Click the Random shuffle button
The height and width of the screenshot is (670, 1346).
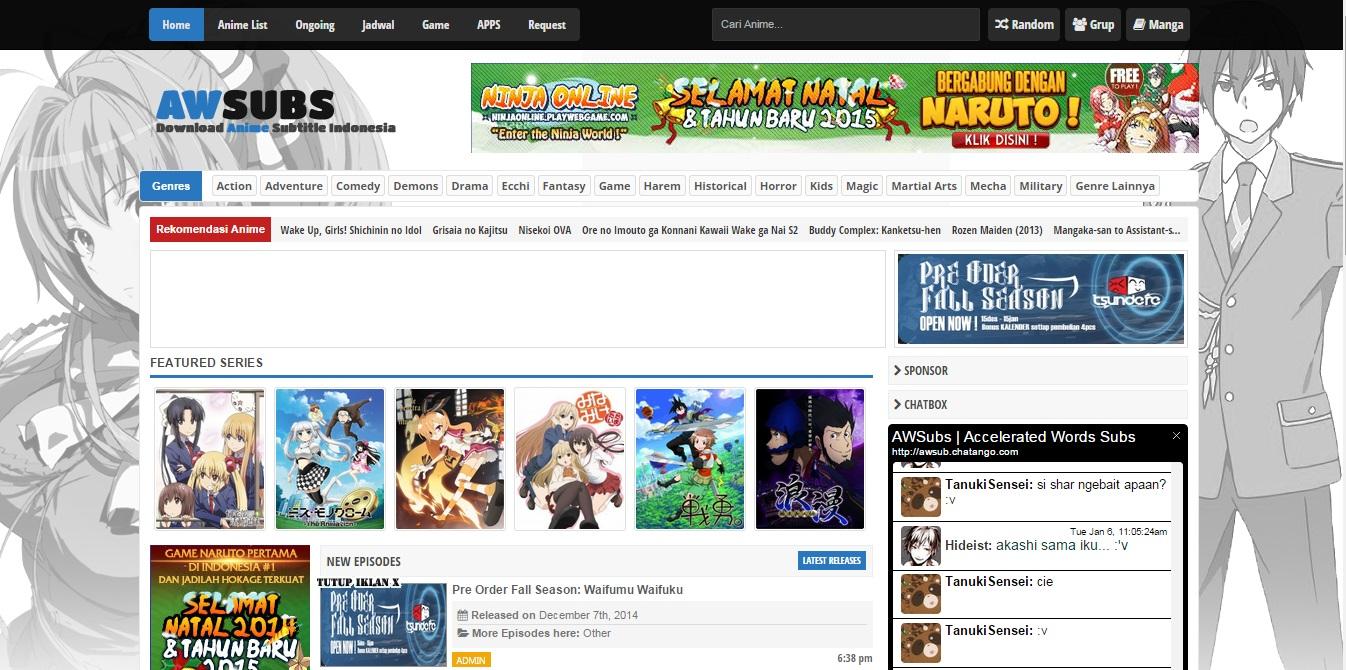pyautogui.click(x=1024, y=25)
